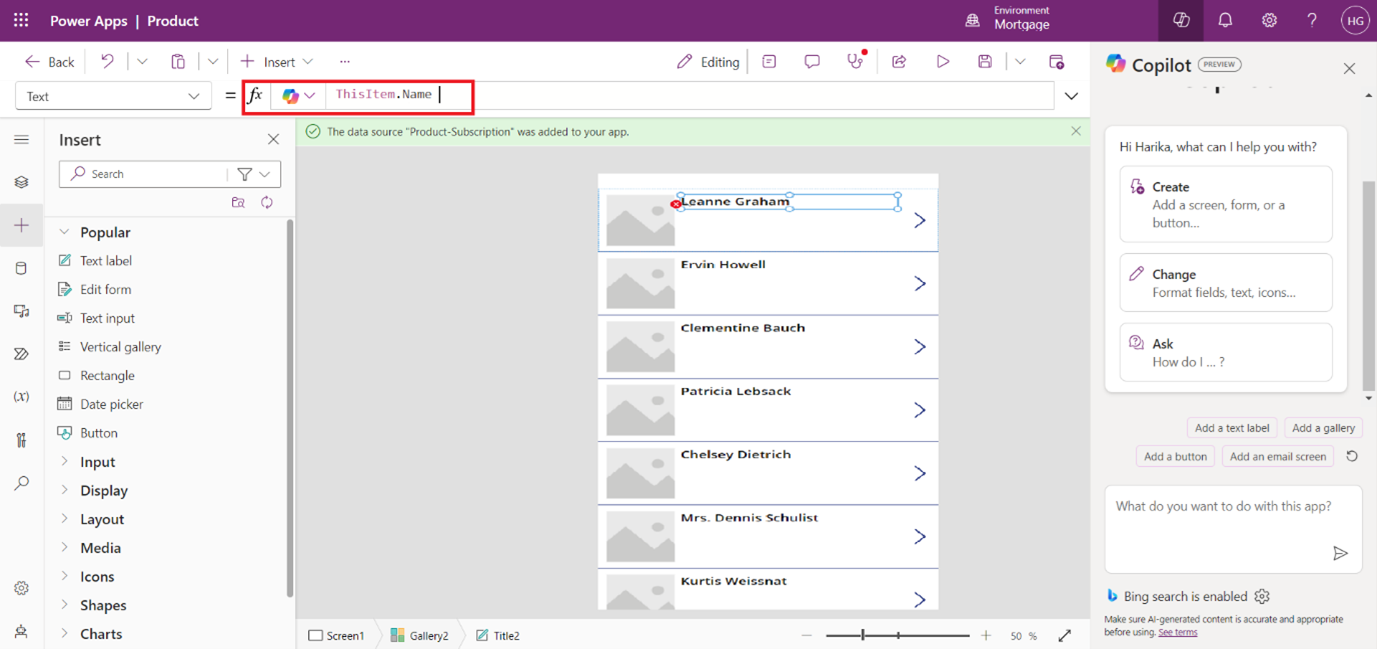The height and width of the screenshot is (649, 1377).
Task: Open the Insert menu in command bar
Action: click(277, 62)
